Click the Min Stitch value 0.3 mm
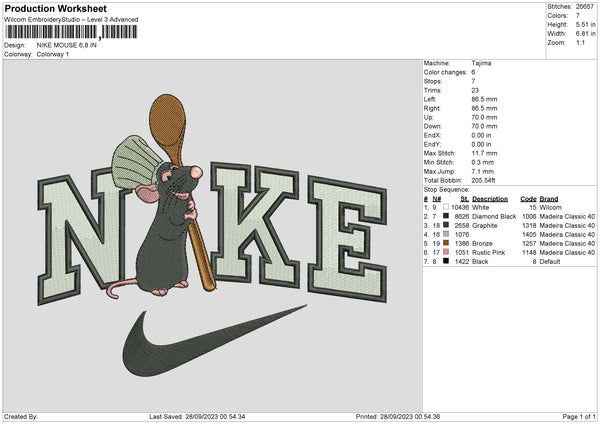This screenshot has width=600, height=424. click(x=483, y=162)
